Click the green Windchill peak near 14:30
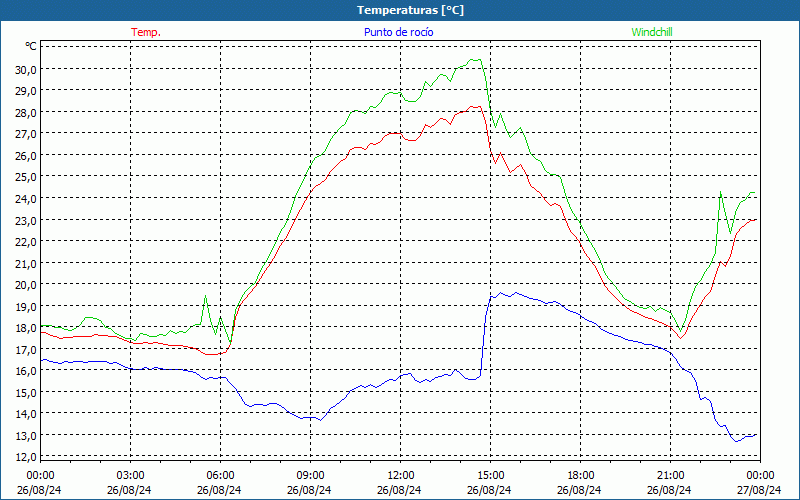This screenshot has height=500, width=800. pyautogui.click(x=475, y=60)
